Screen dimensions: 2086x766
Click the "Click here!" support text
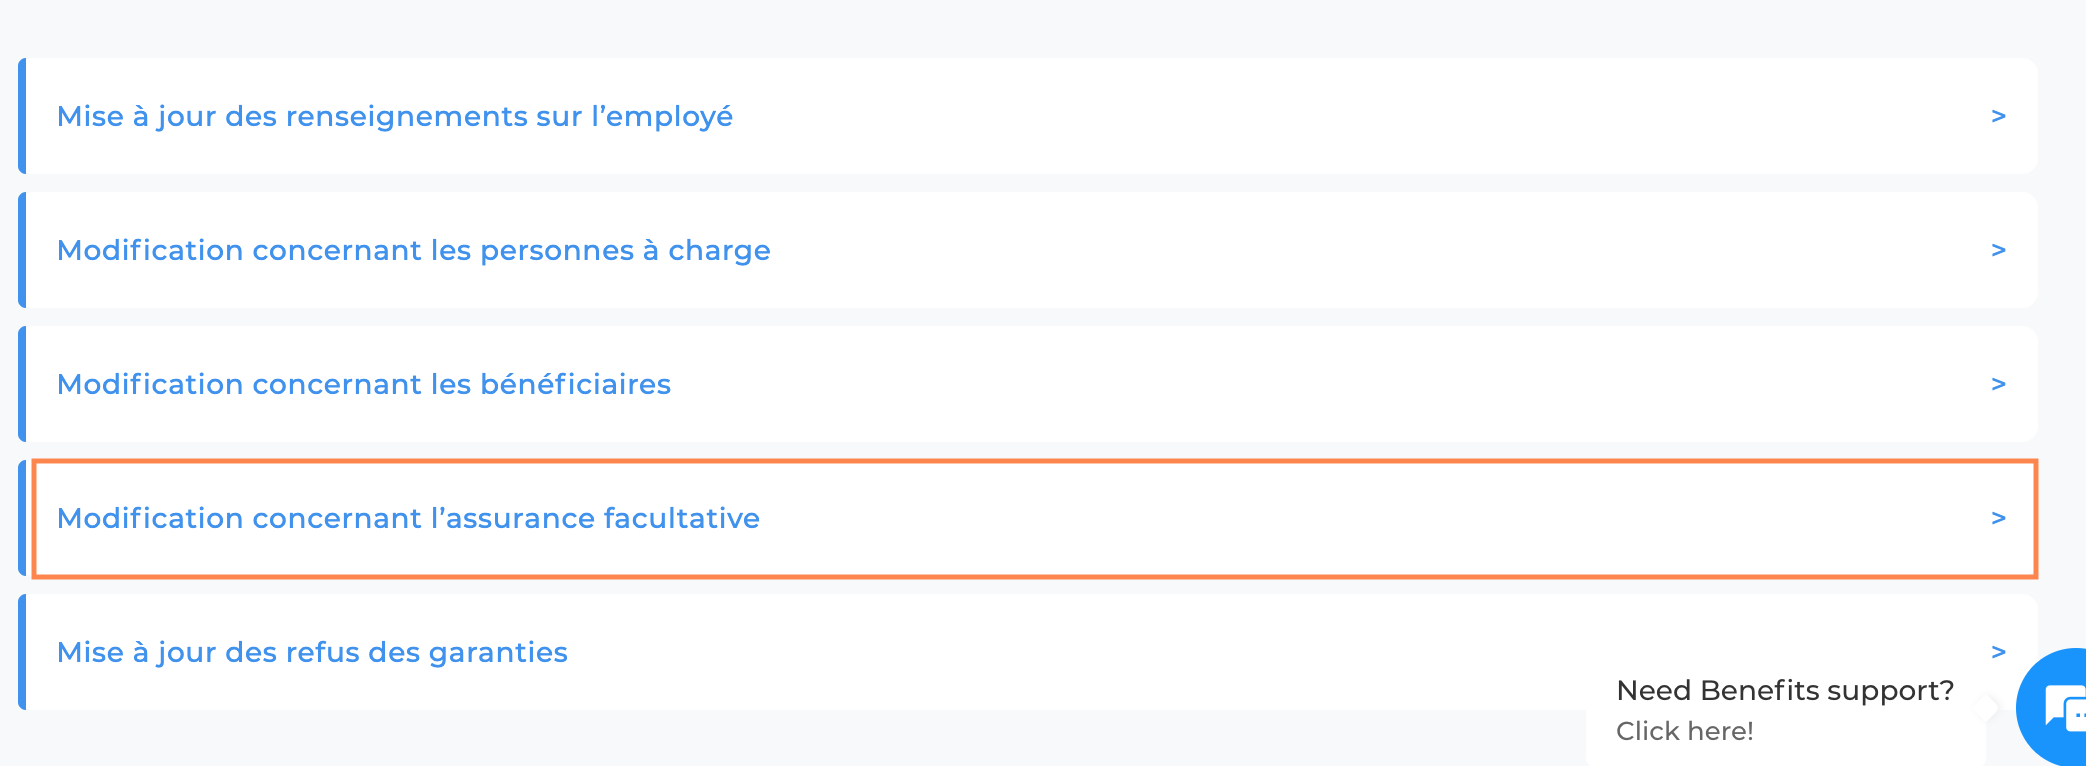[1685, 731]
